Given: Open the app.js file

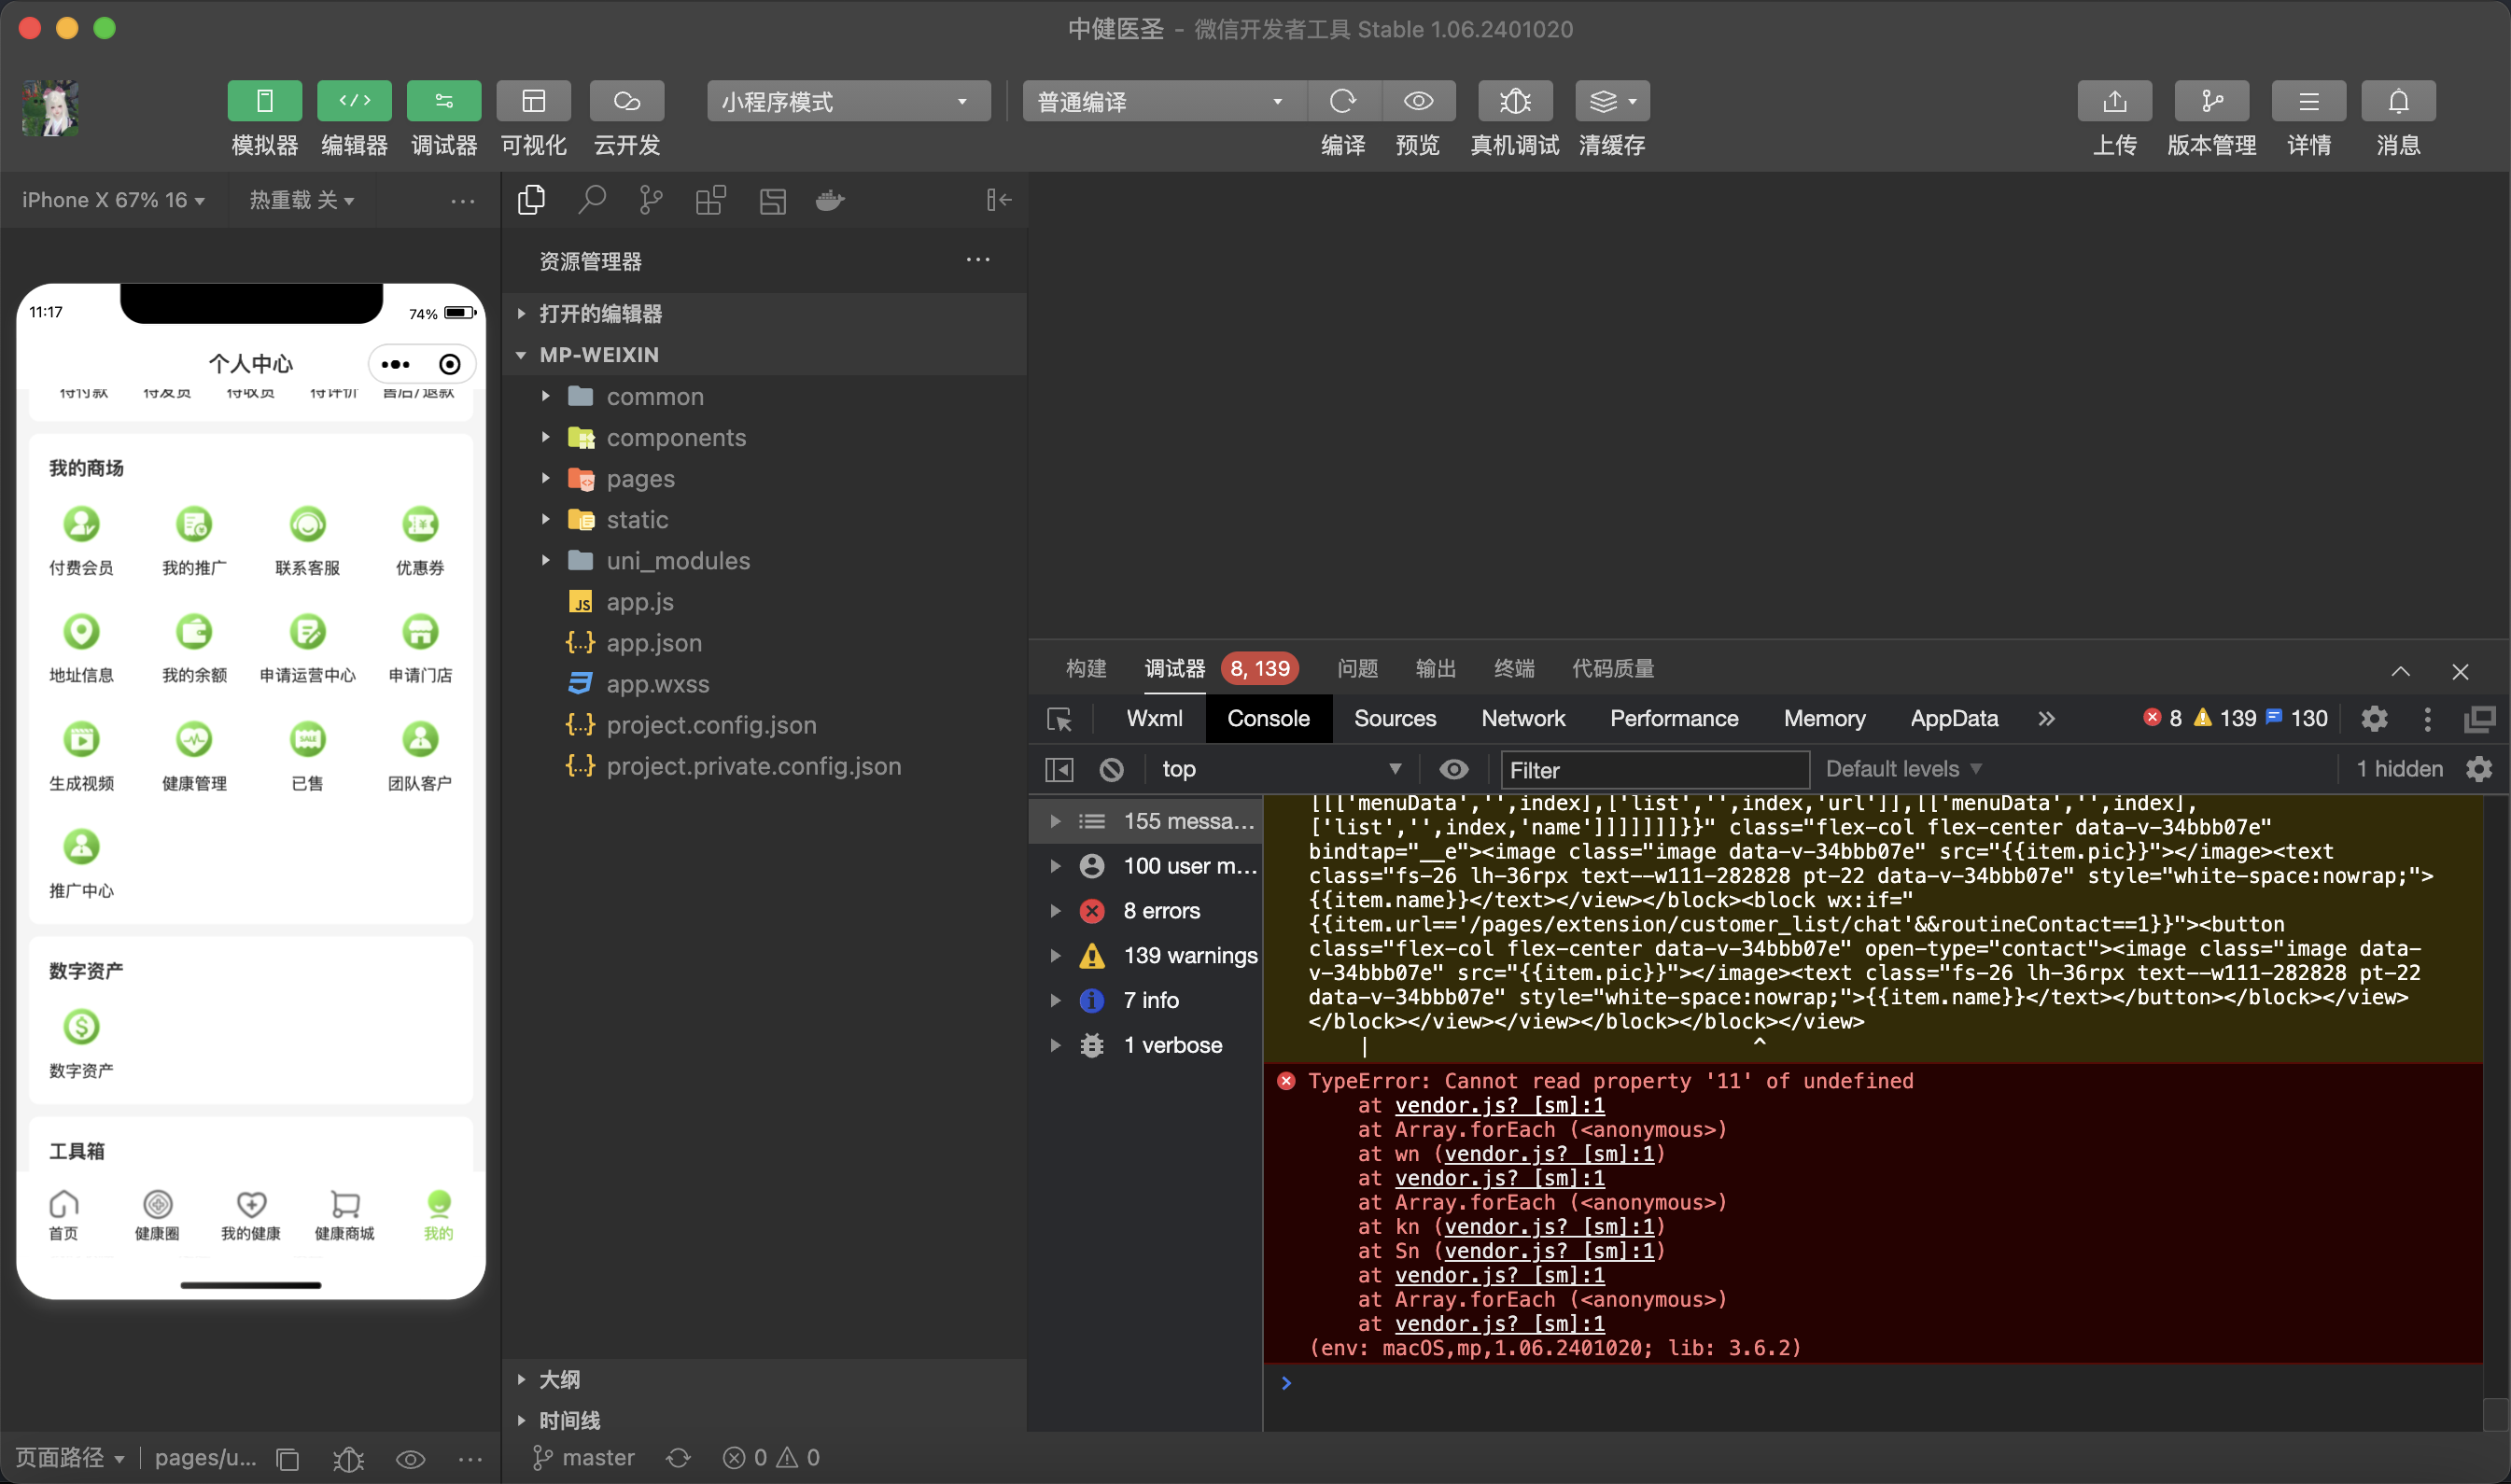Looking at the screenshot, I should [765, 602].
